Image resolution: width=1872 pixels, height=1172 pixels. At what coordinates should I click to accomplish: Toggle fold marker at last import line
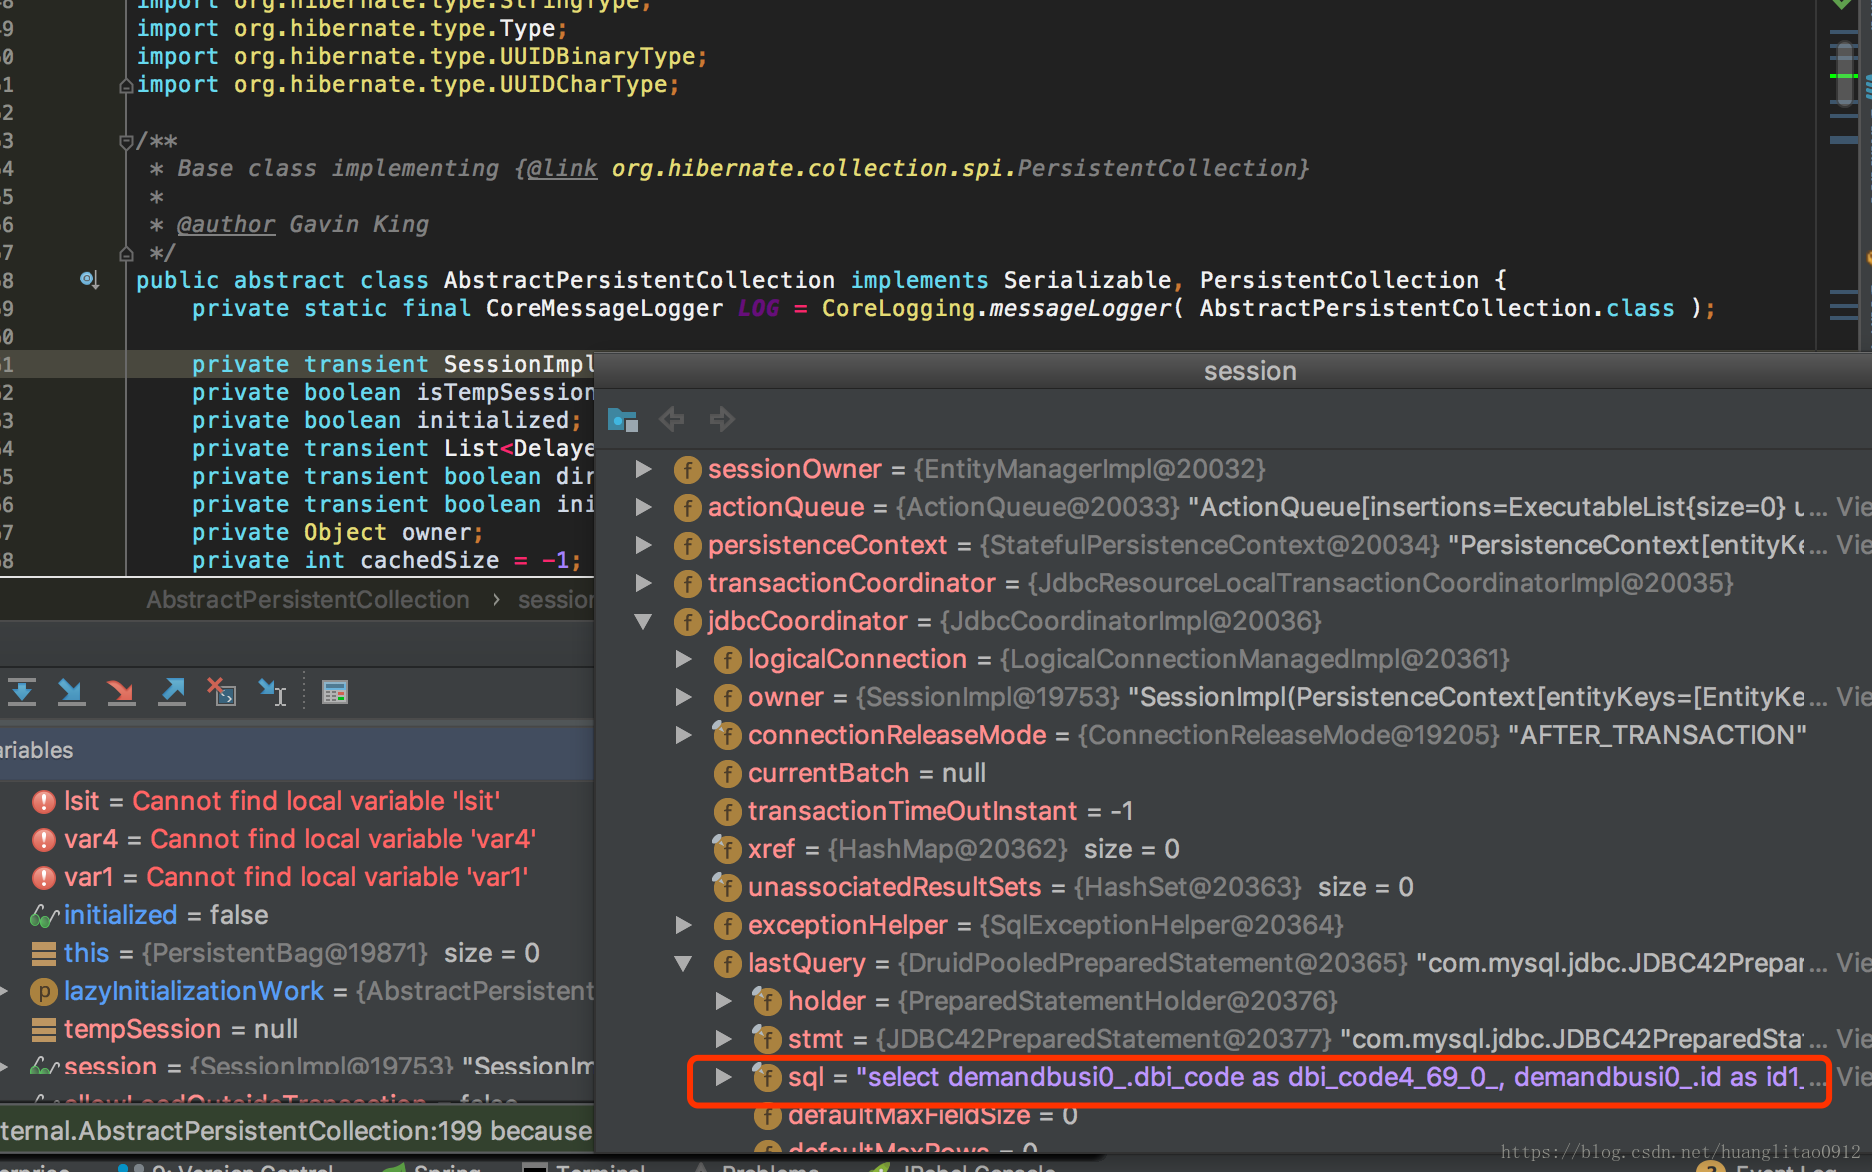pos(126,85)
